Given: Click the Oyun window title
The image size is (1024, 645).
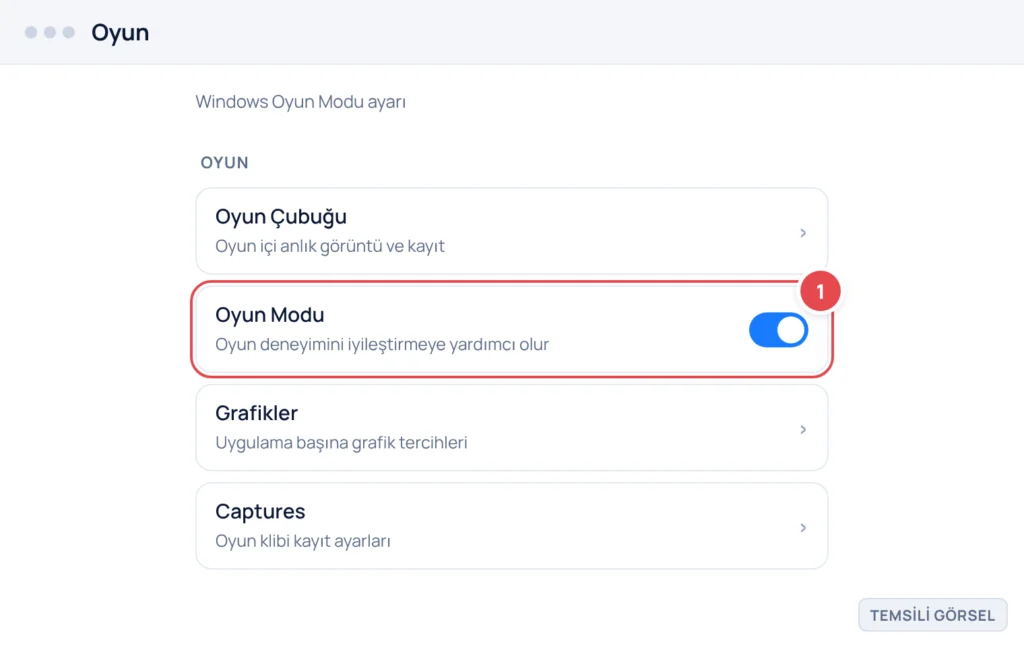Looking at the screenshot, I should [x=120, y=33].
